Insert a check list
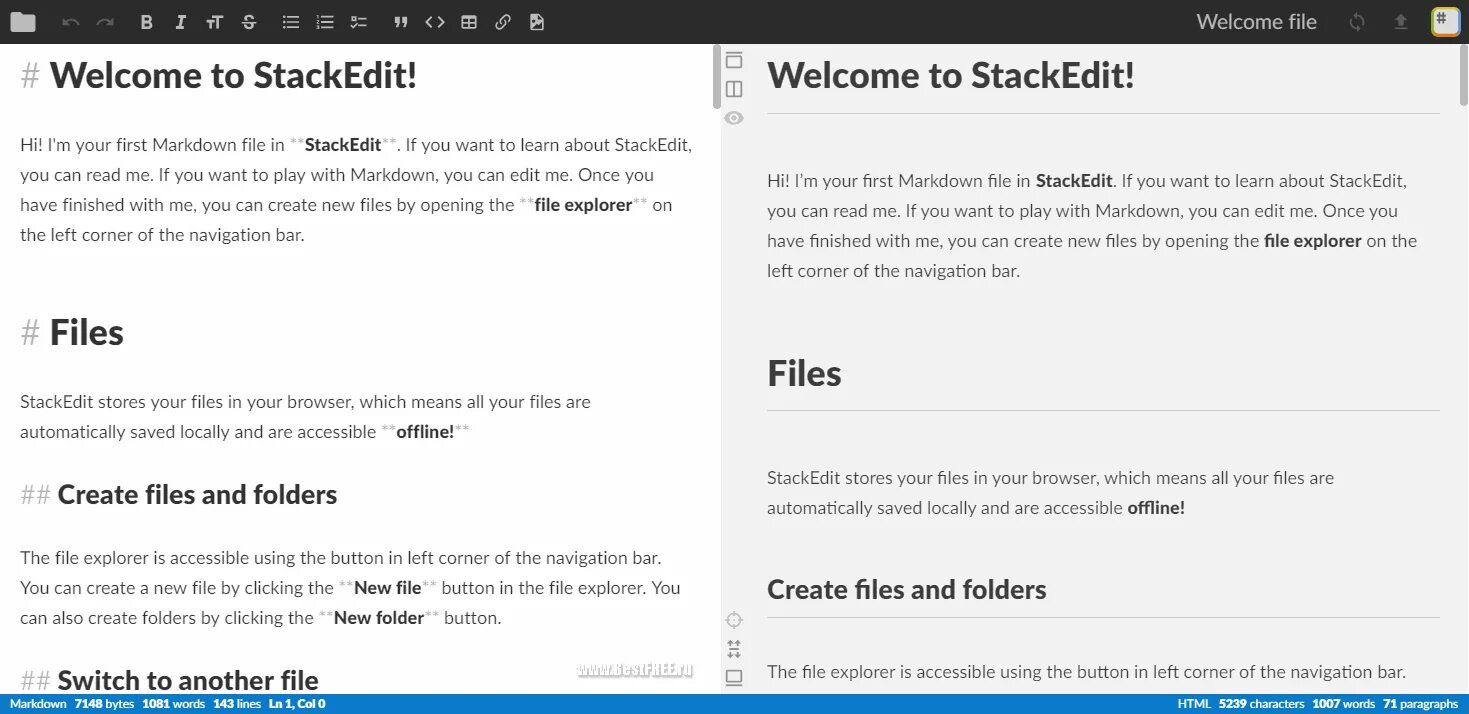1469x714 pixels. (x=359, y=22)
